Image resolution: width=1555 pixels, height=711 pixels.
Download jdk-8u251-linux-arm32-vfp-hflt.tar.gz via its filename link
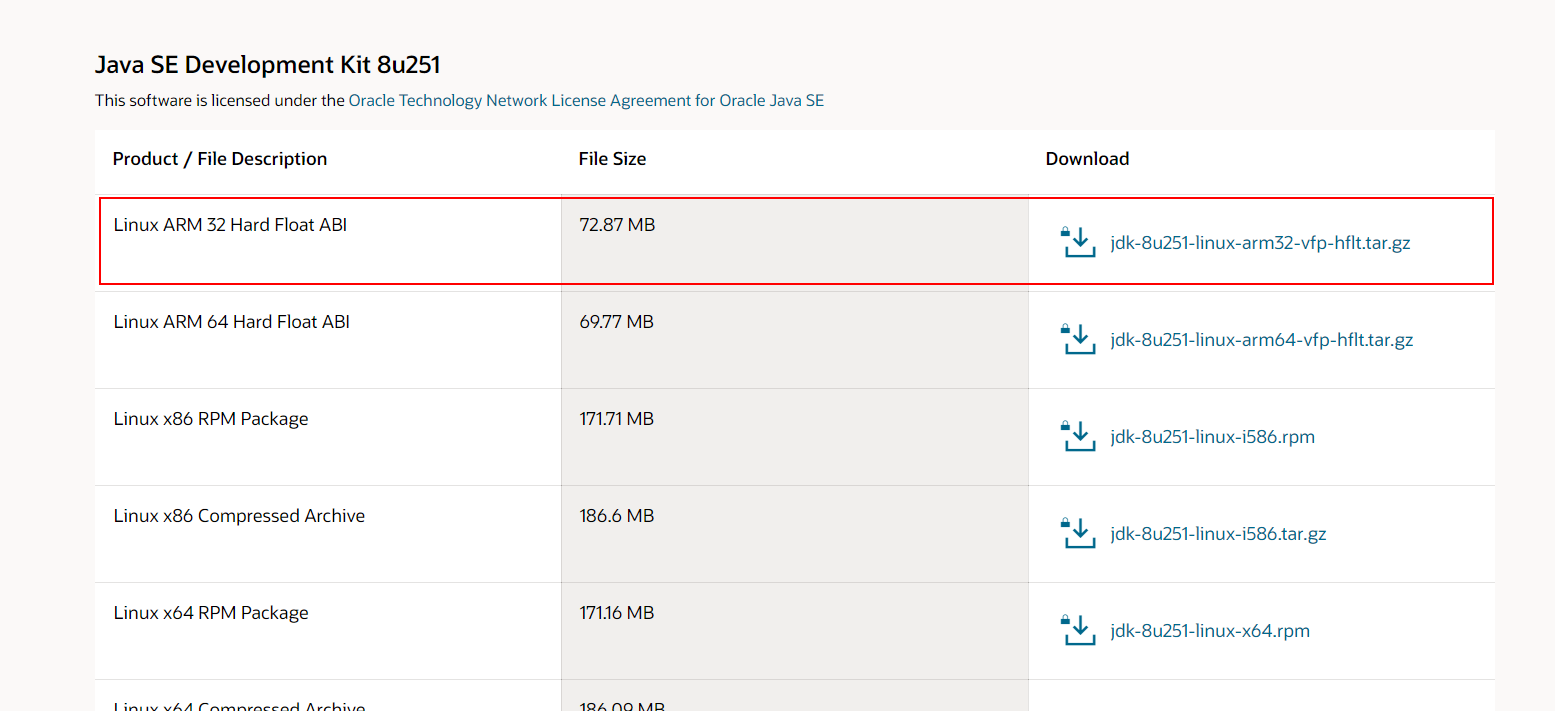click(x=1260, y=242)
